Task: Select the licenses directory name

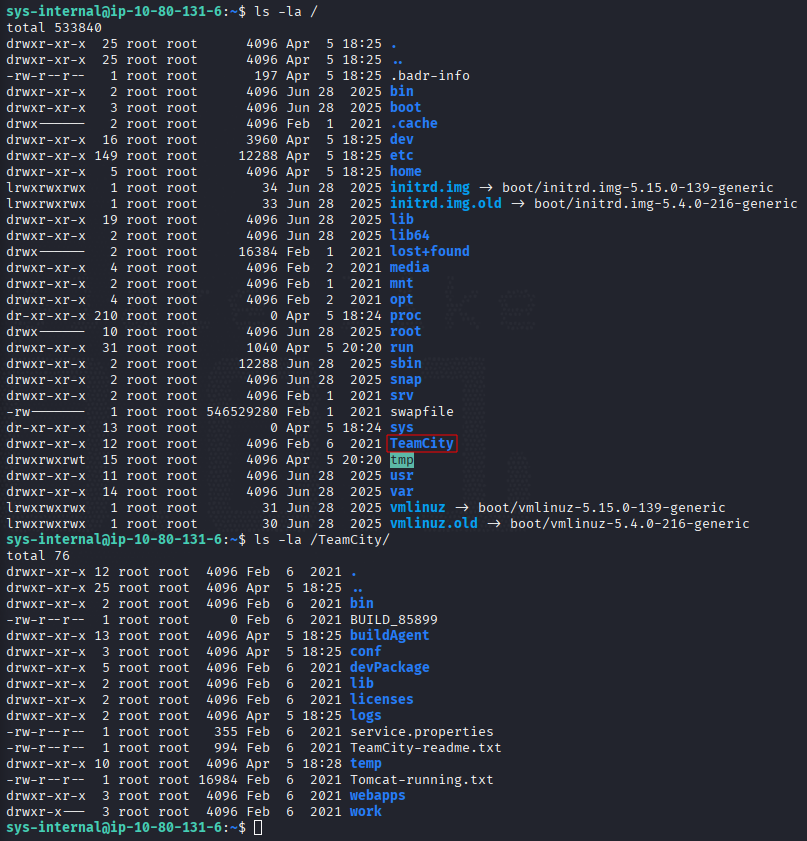Action: pyautogui.click(x=382, y=700)
